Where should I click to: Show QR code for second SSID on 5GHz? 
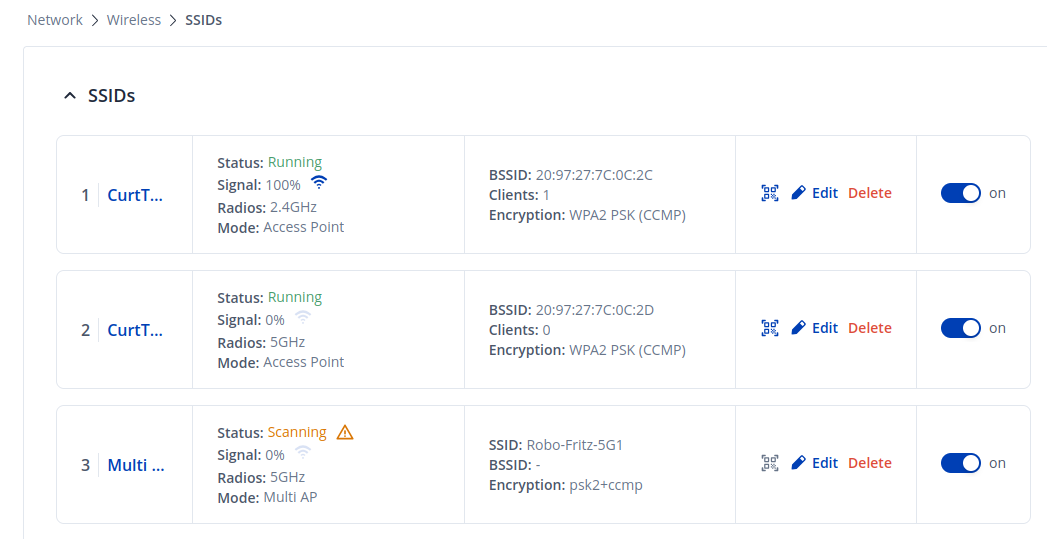click(769, 328)
